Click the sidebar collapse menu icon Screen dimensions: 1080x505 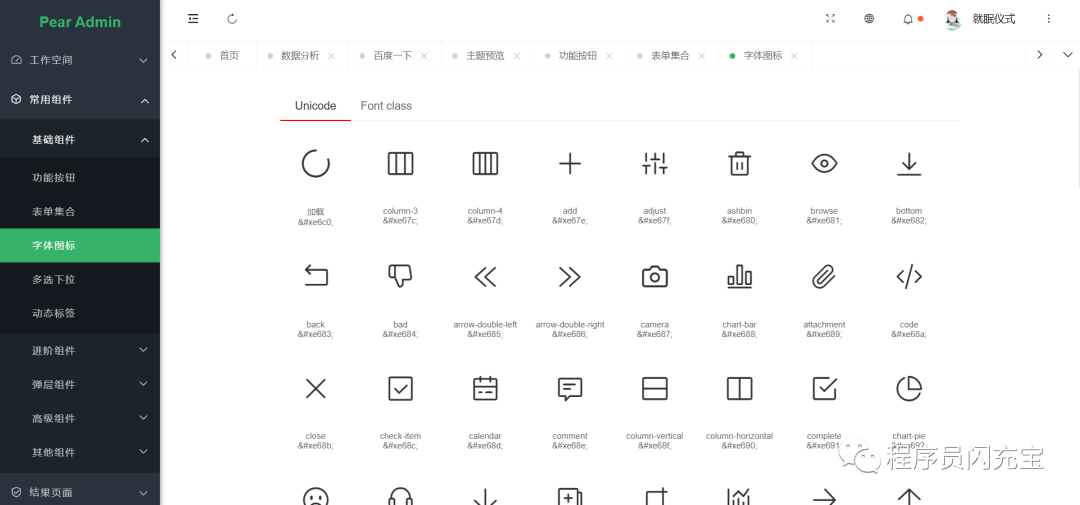193,19
